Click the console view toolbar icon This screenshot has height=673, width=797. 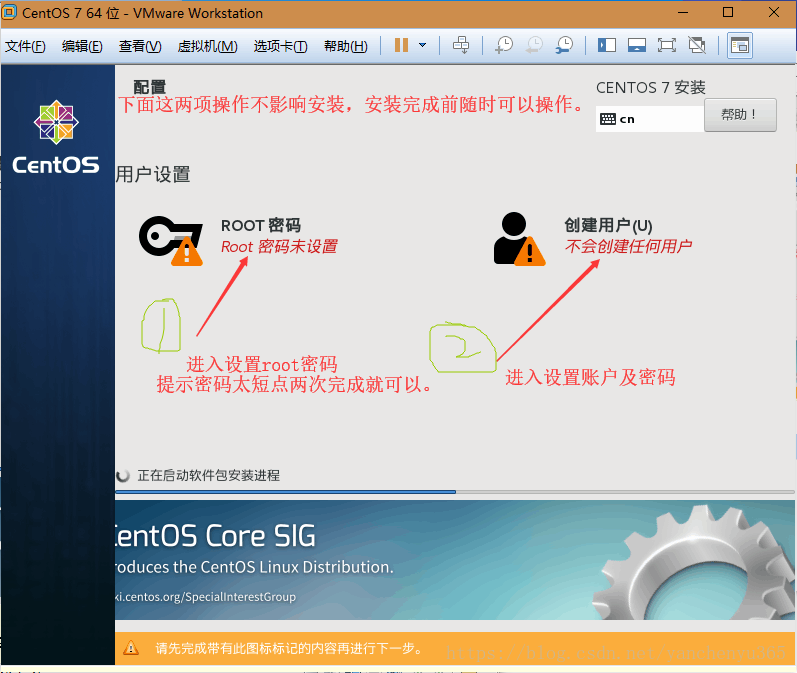click(x=740, y=46)
